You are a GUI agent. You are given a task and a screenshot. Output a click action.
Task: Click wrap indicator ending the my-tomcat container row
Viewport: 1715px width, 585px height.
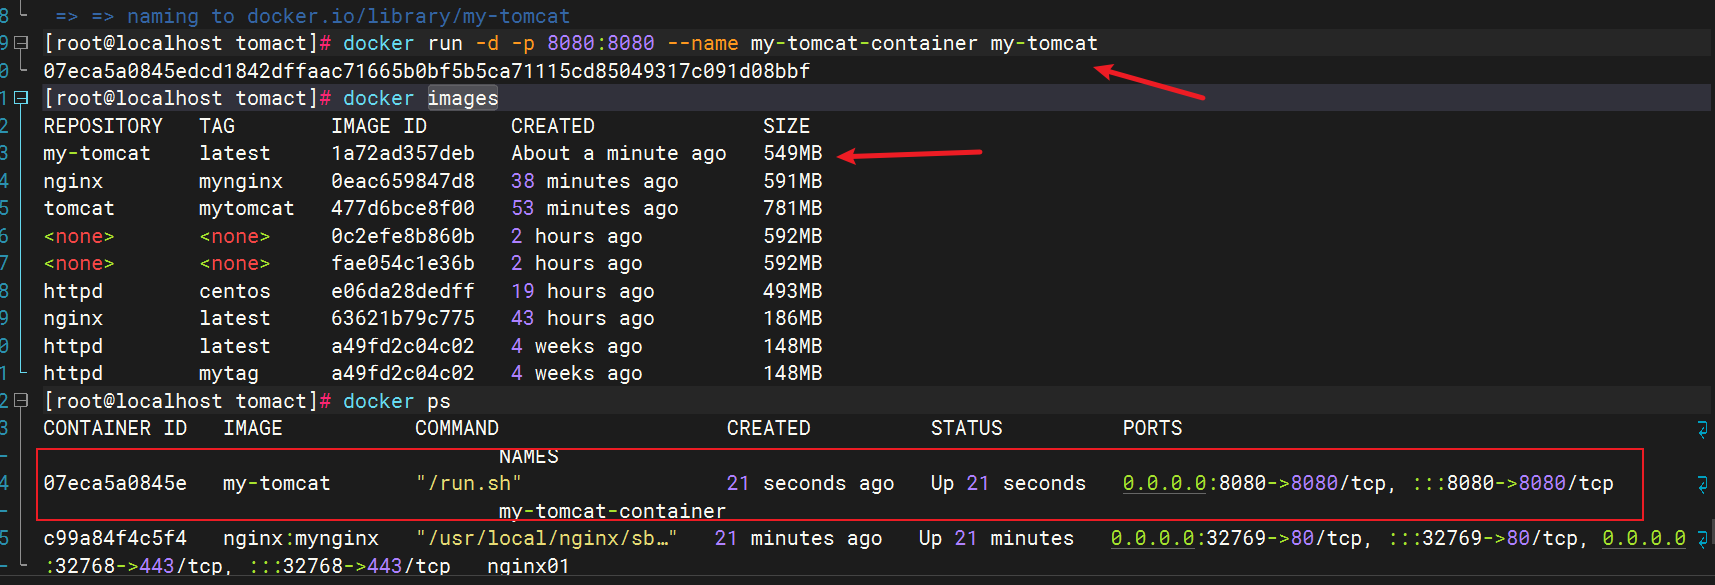(x=1702, y=484)
